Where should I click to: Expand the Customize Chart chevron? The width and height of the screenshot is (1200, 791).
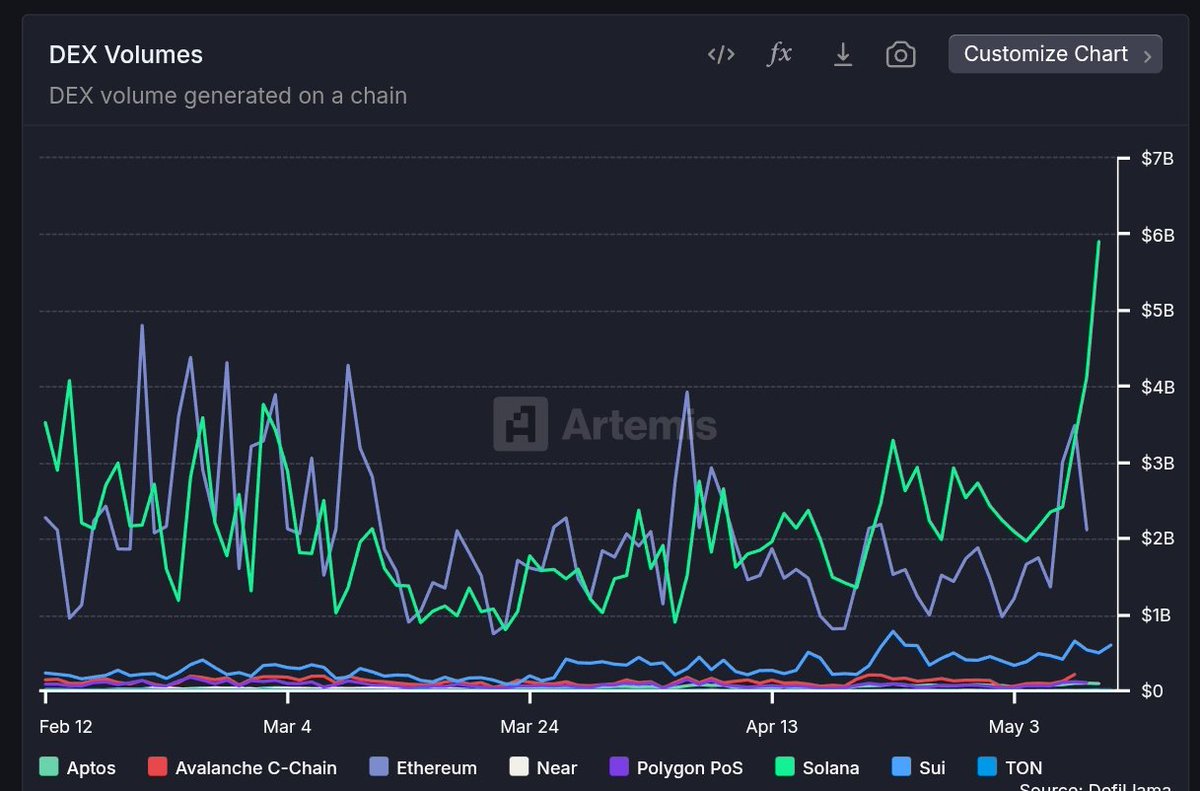point(1146,54)
